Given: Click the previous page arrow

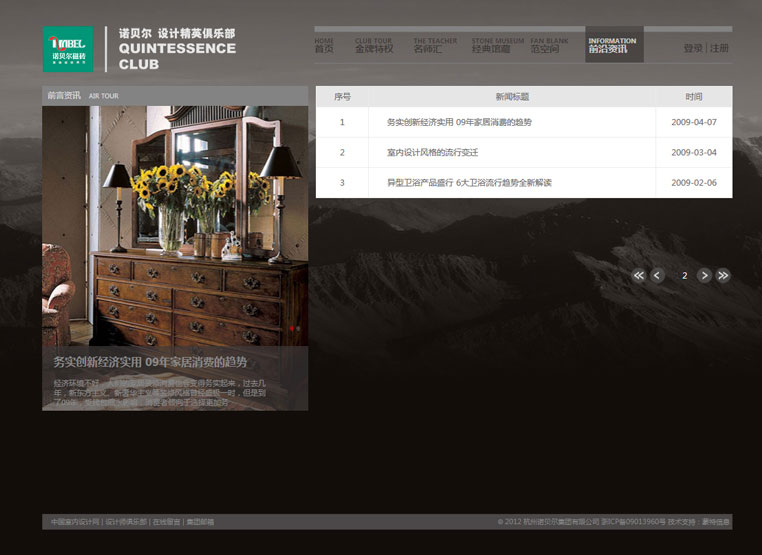Looking at the screenshot, I should click(x=657, y=275).
